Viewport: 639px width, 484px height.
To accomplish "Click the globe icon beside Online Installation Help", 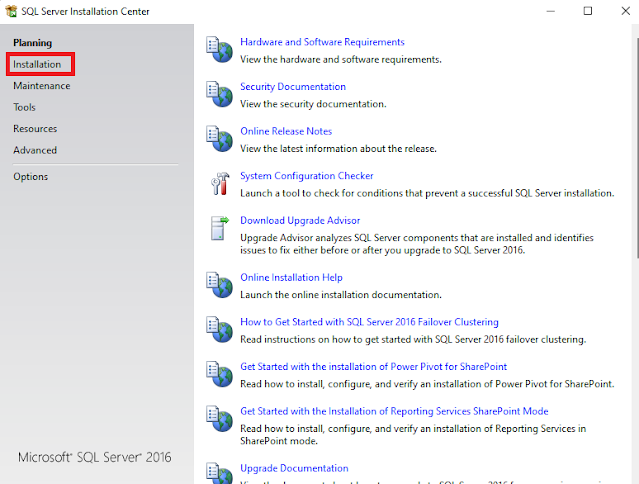I will [x=219, y=285].
